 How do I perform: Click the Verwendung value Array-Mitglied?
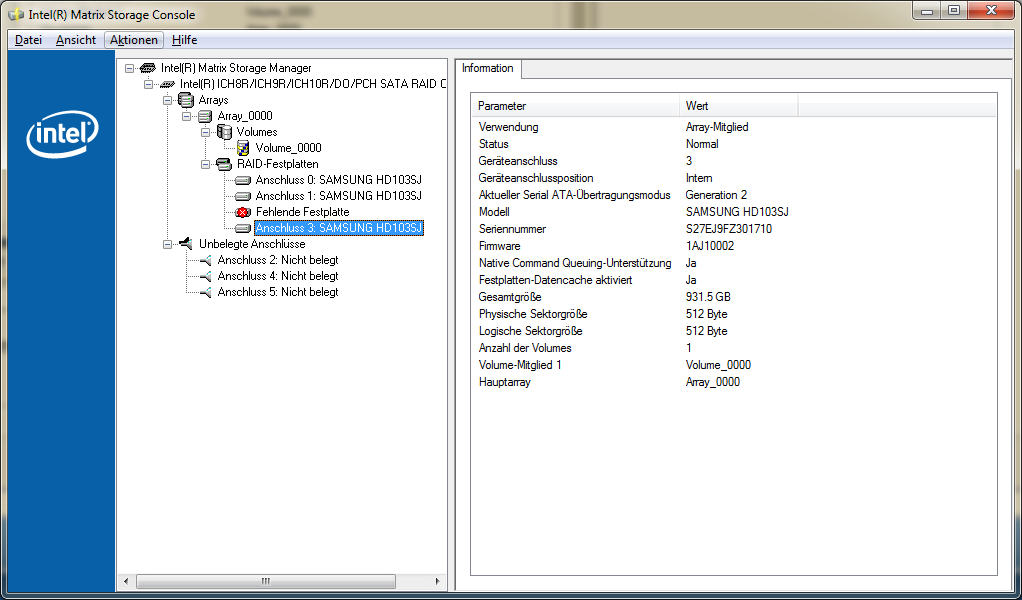pyautogui.click(x=717, y=127)
